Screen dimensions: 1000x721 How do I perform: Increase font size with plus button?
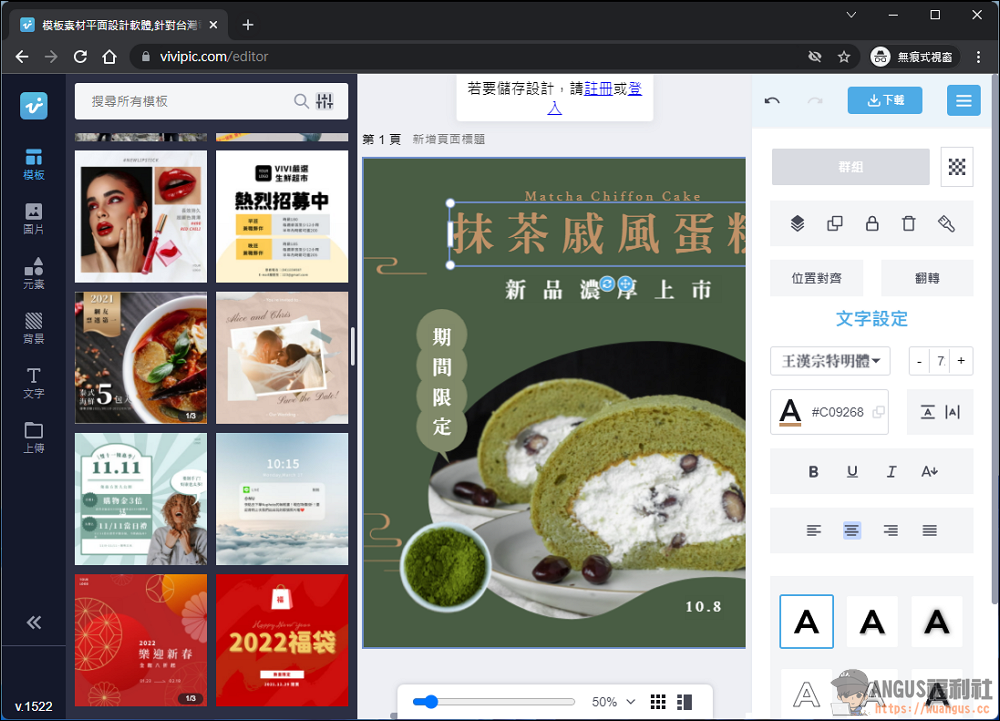click(961, 361)
